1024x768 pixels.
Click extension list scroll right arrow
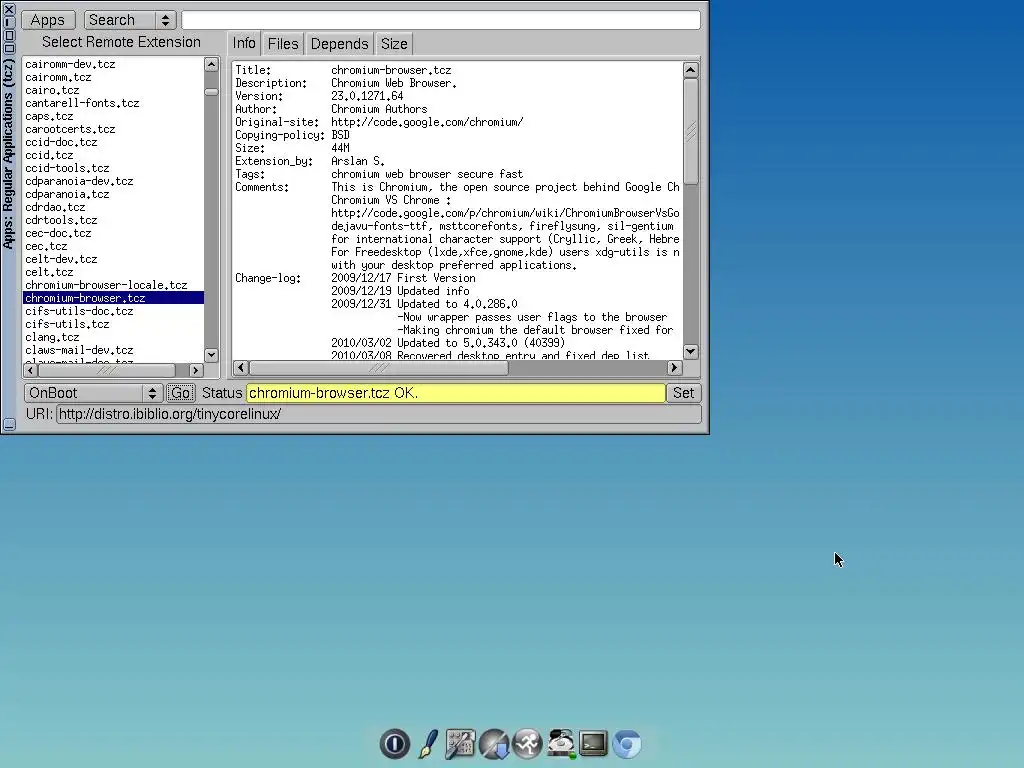tap(195, 370)
